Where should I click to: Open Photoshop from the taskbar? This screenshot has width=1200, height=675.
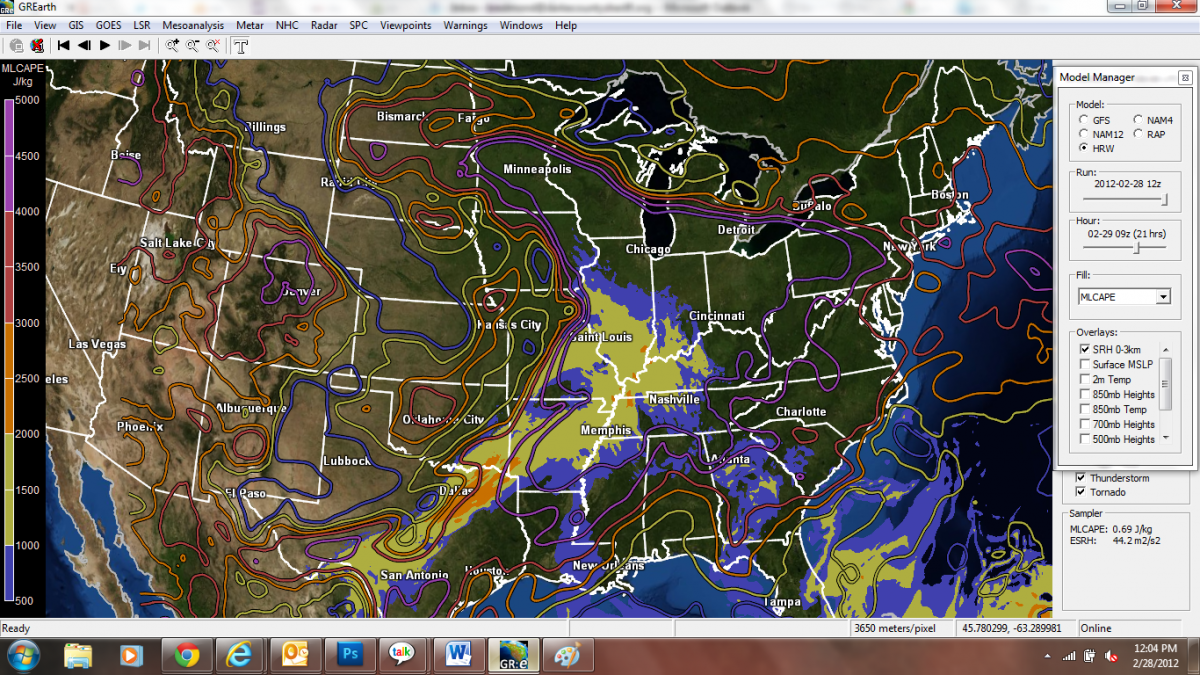point(350,655)
